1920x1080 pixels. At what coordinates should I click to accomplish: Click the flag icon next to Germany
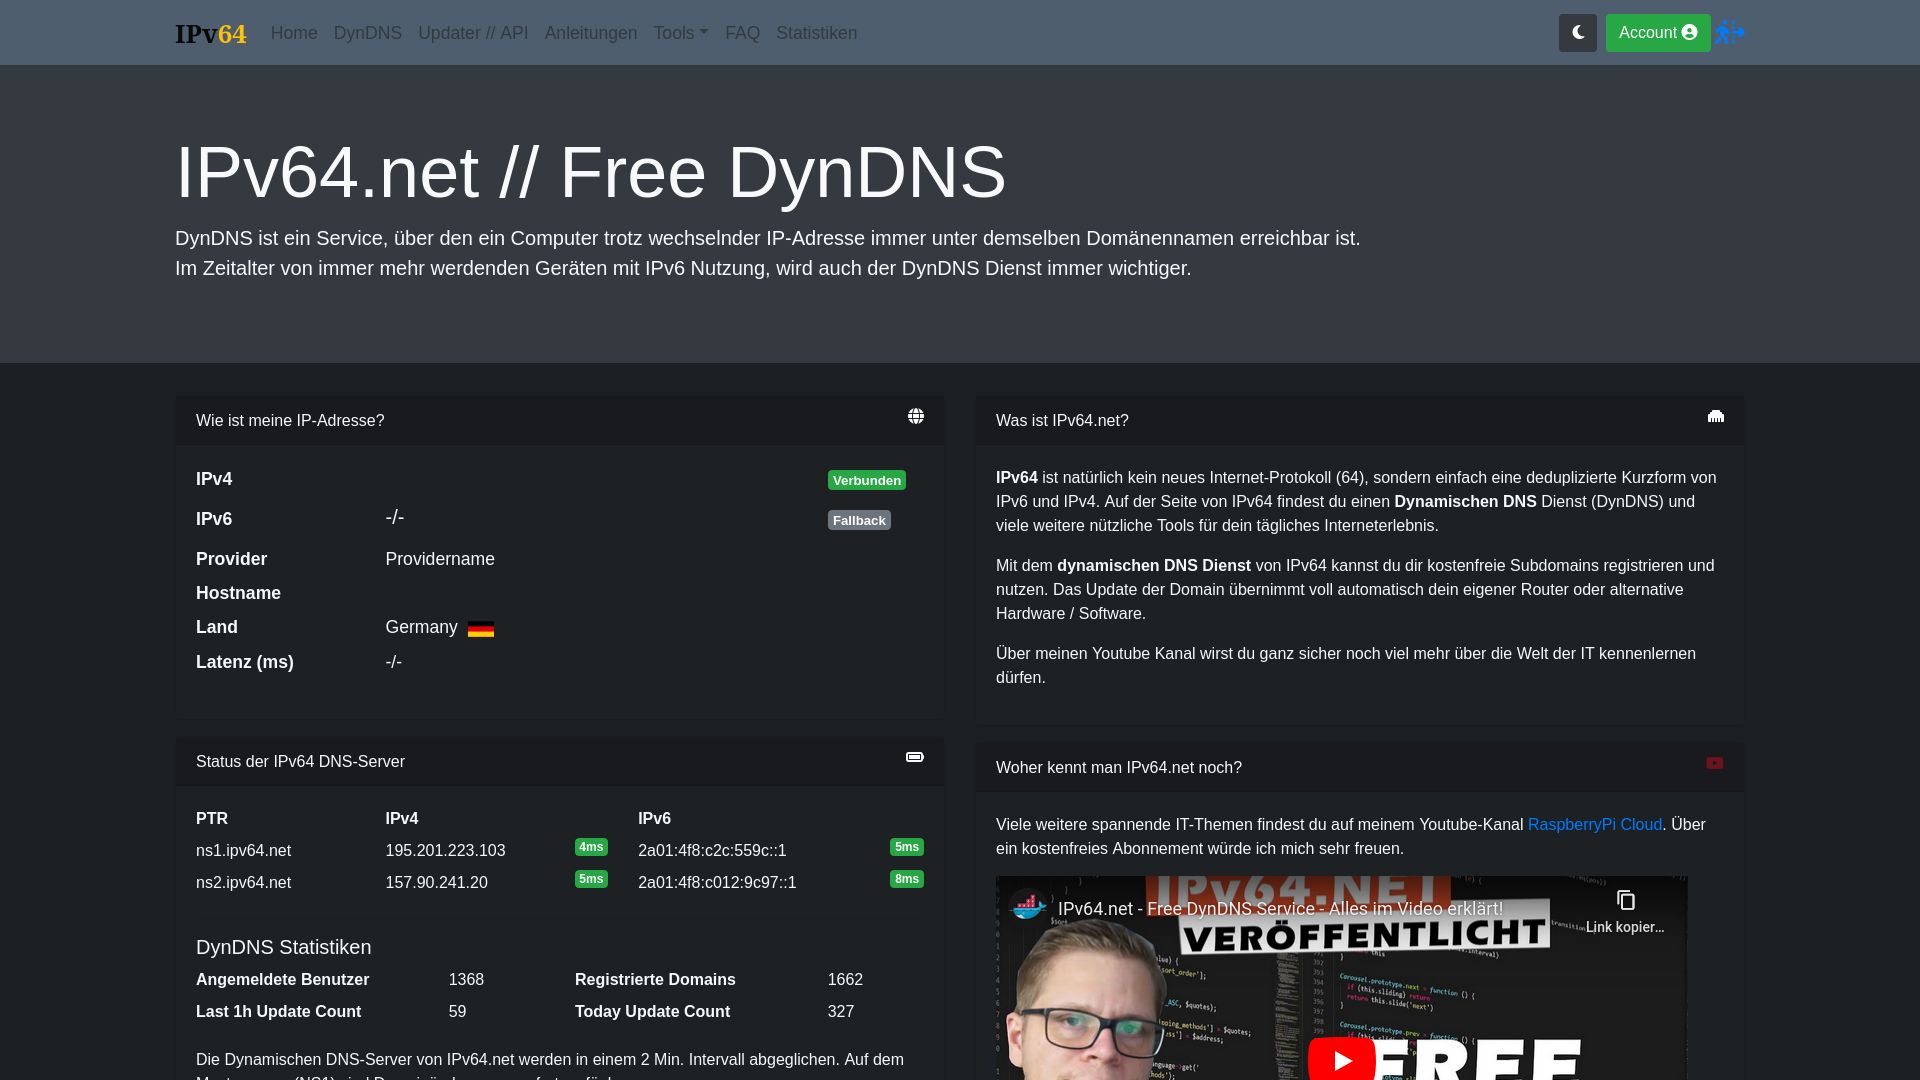coord(481,628)
